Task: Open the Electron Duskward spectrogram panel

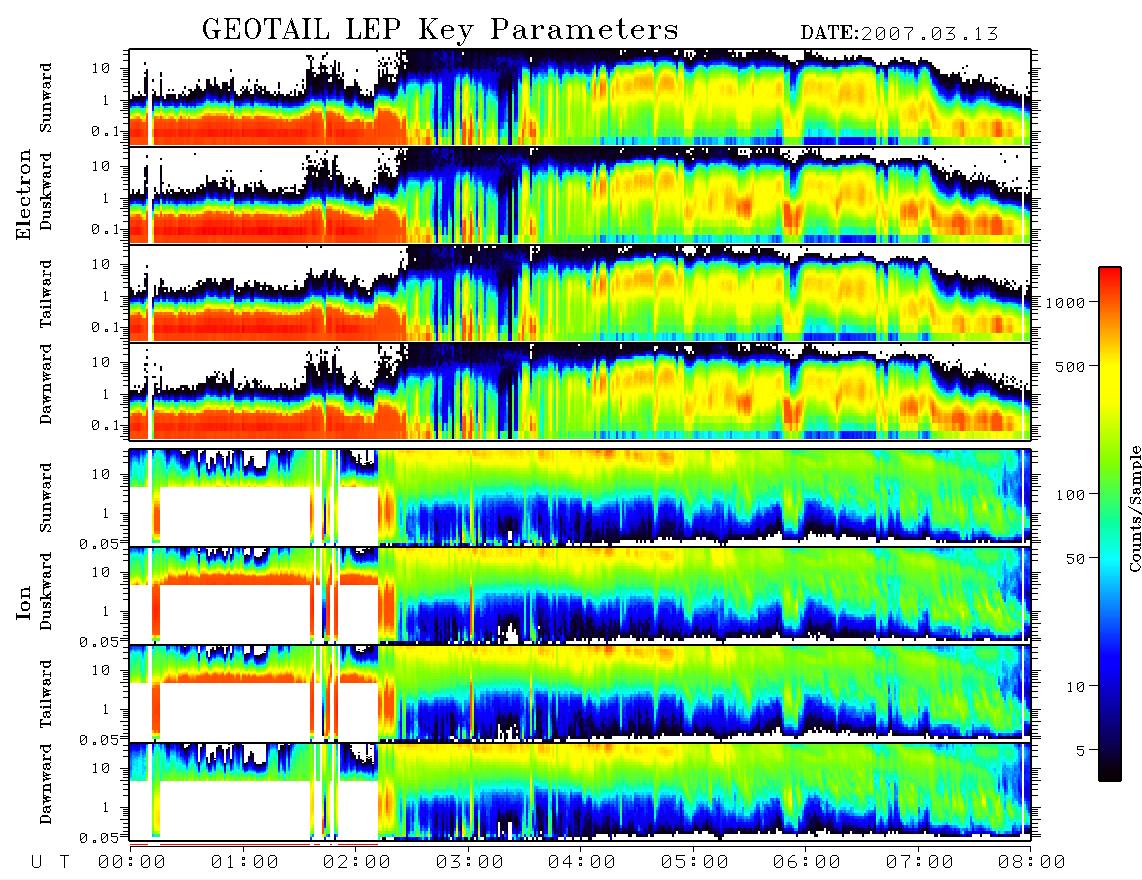Action: click(580, 195)
